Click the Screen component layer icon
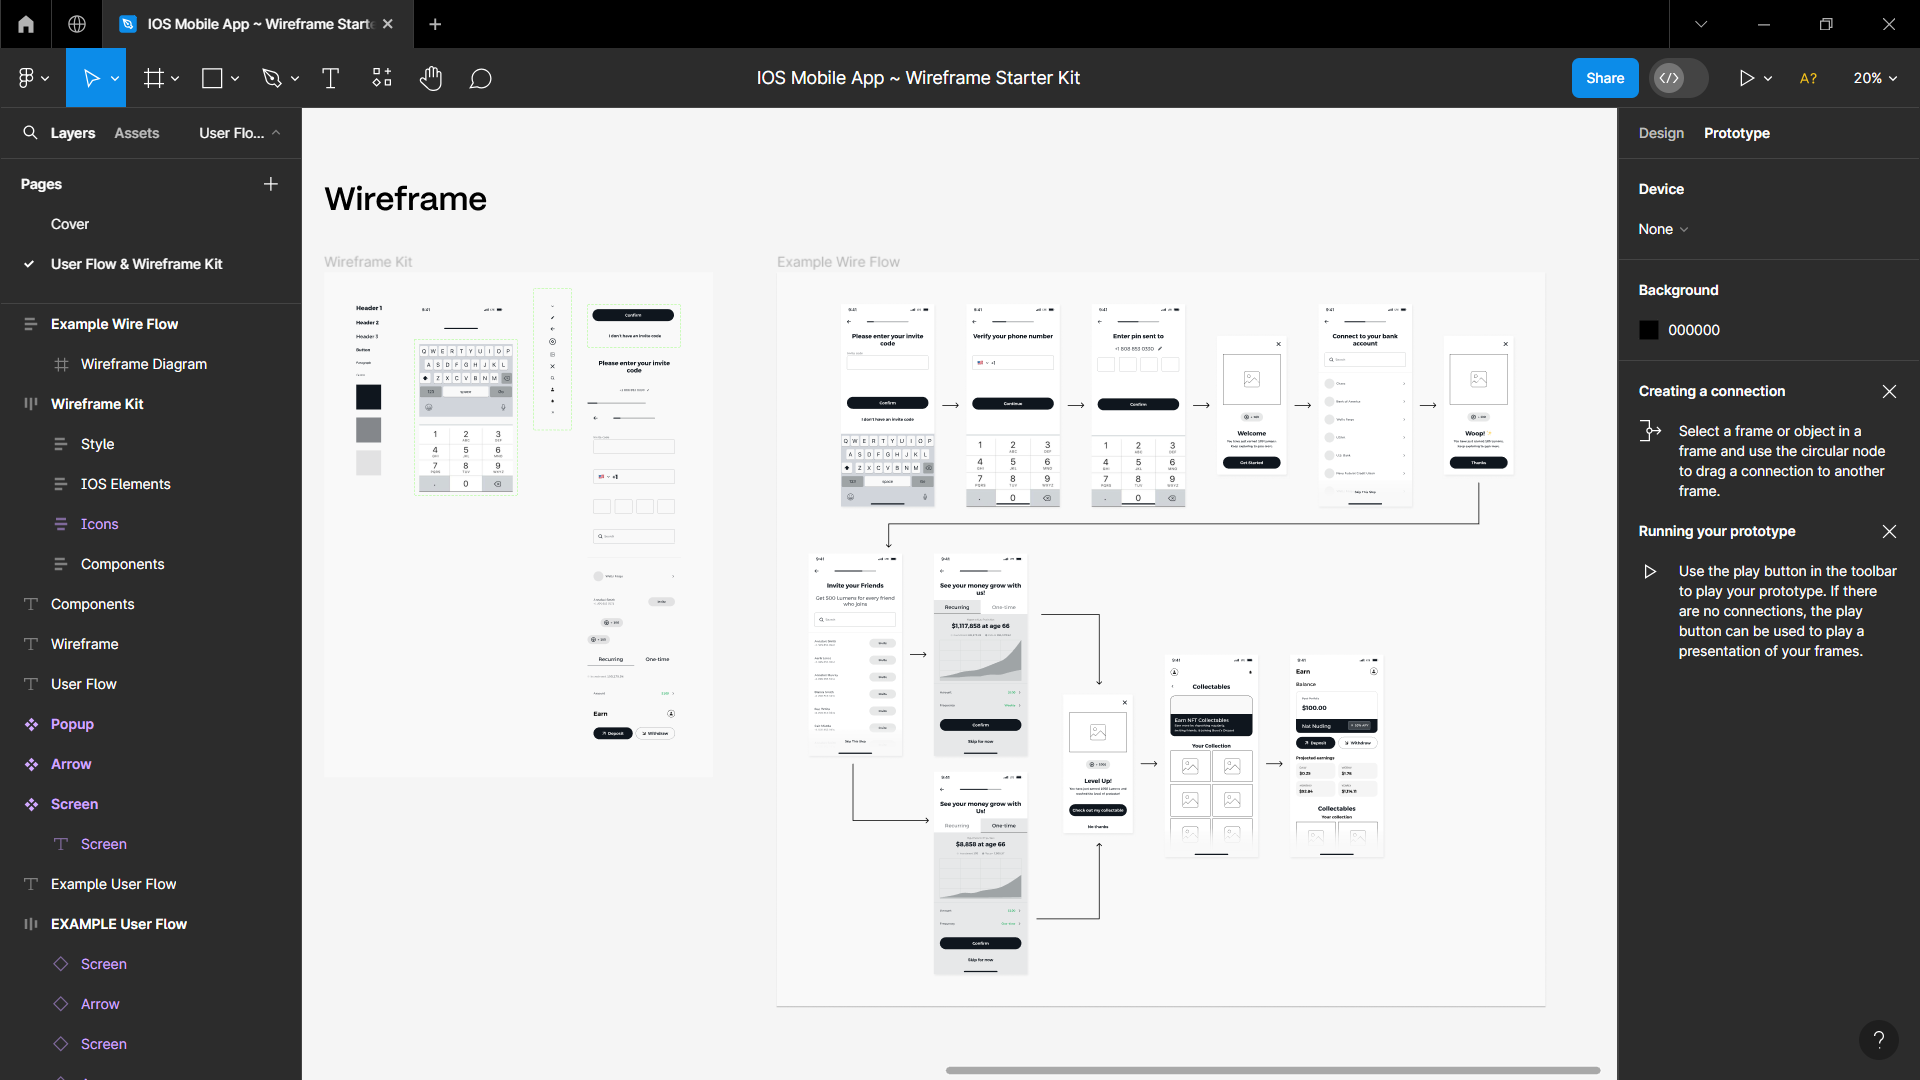 (31, 804)
